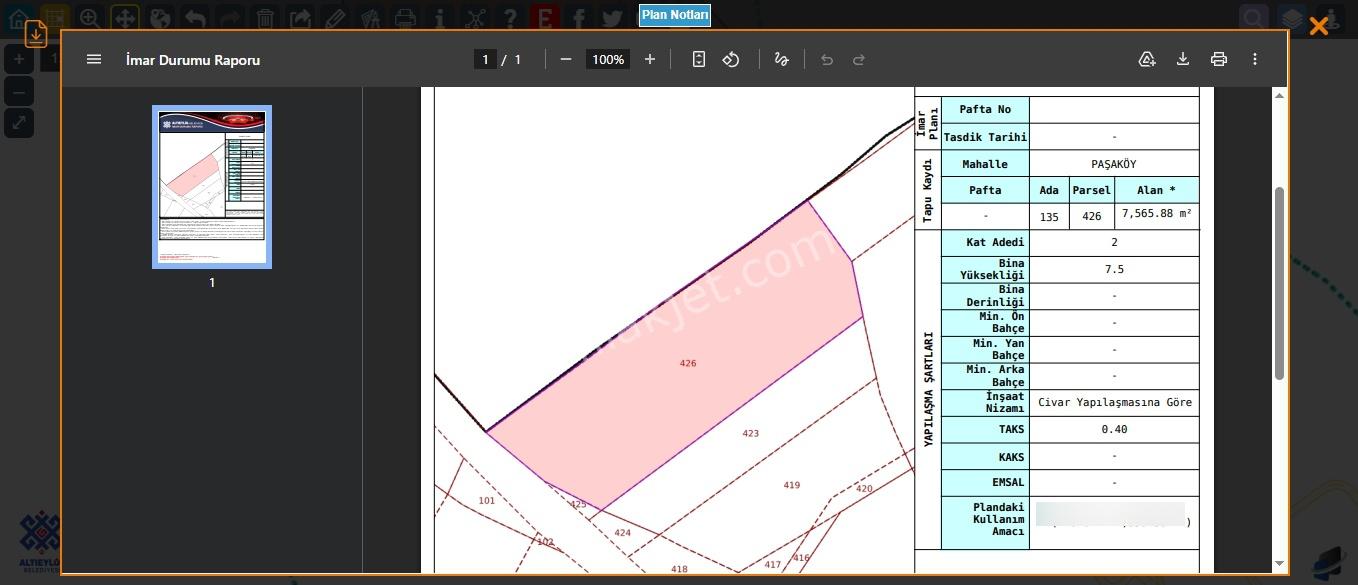Click the Kat Adedi label cell
Screen dimensions: 1358x585
pyautogui.click(x=985, y=243)
